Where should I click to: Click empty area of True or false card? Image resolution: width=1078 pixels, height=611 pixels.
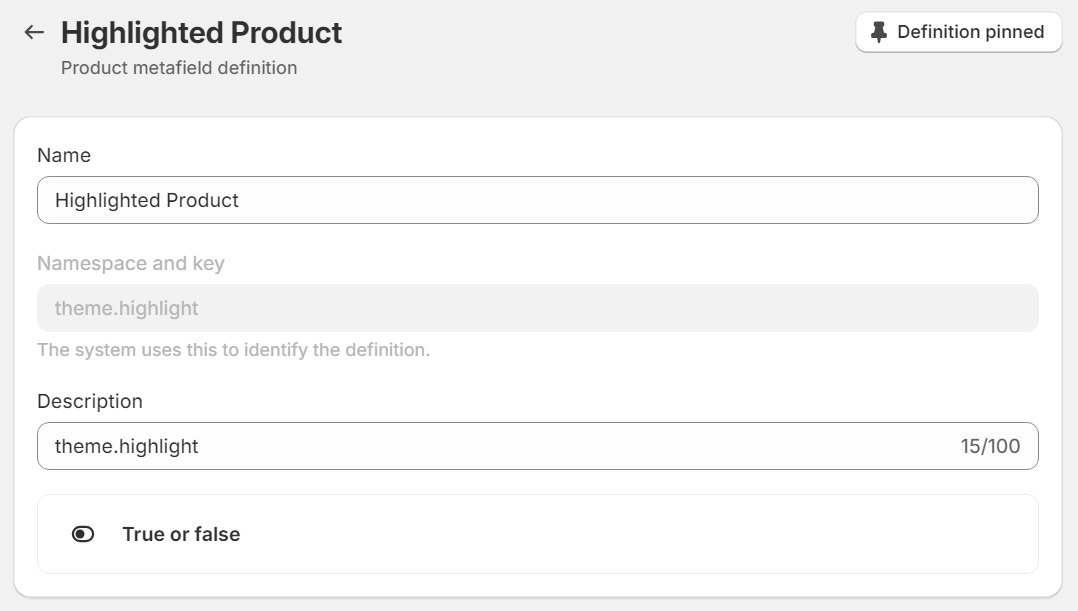639,534
